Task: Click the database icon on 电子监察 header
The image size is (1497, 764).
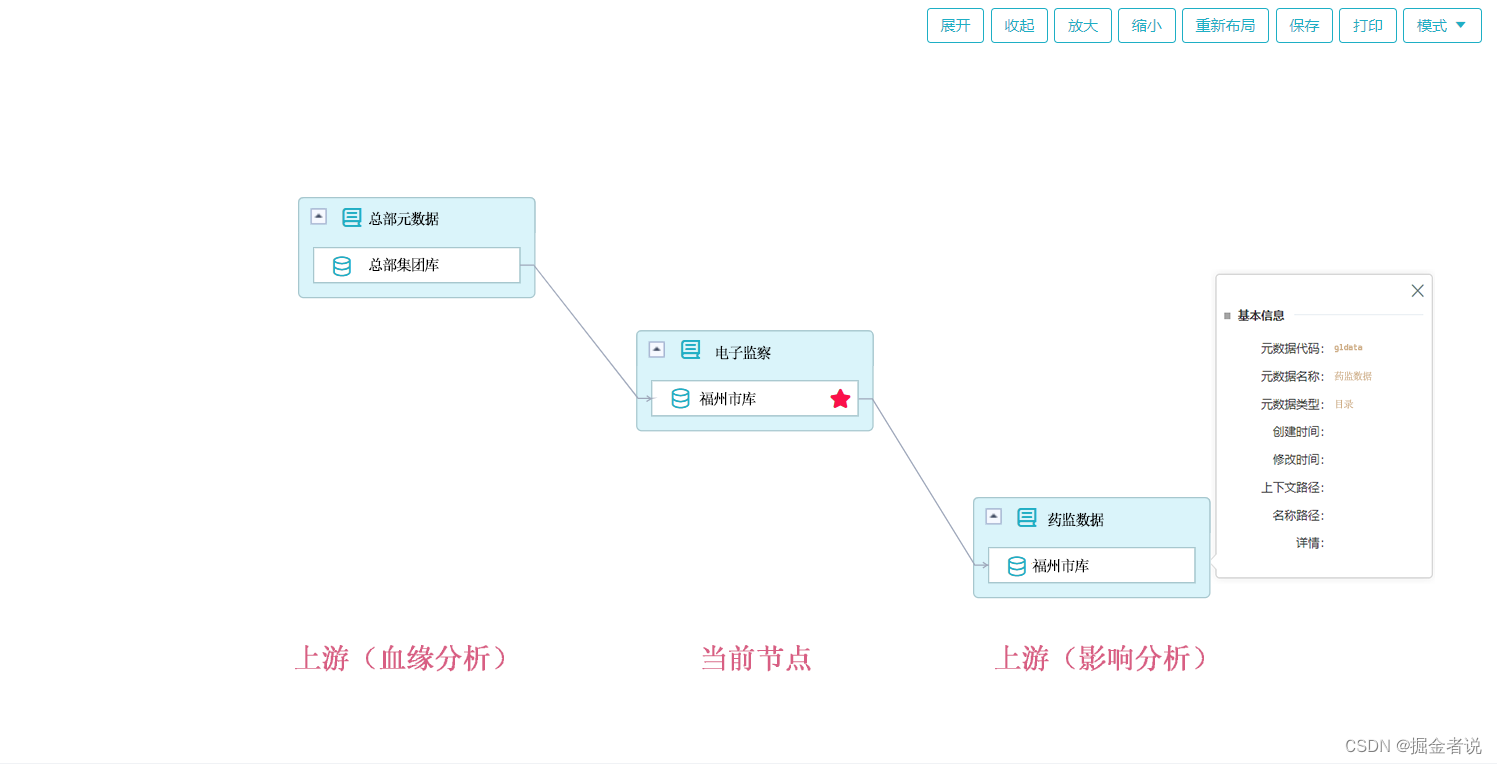Action: 690,350
